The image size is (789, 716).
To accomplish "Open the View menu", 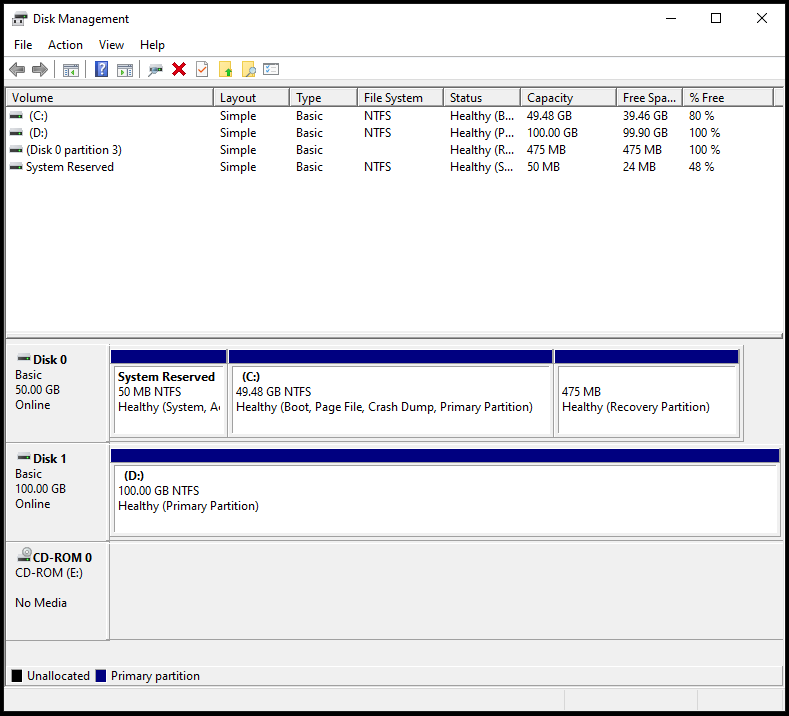I will coord(111,45).
